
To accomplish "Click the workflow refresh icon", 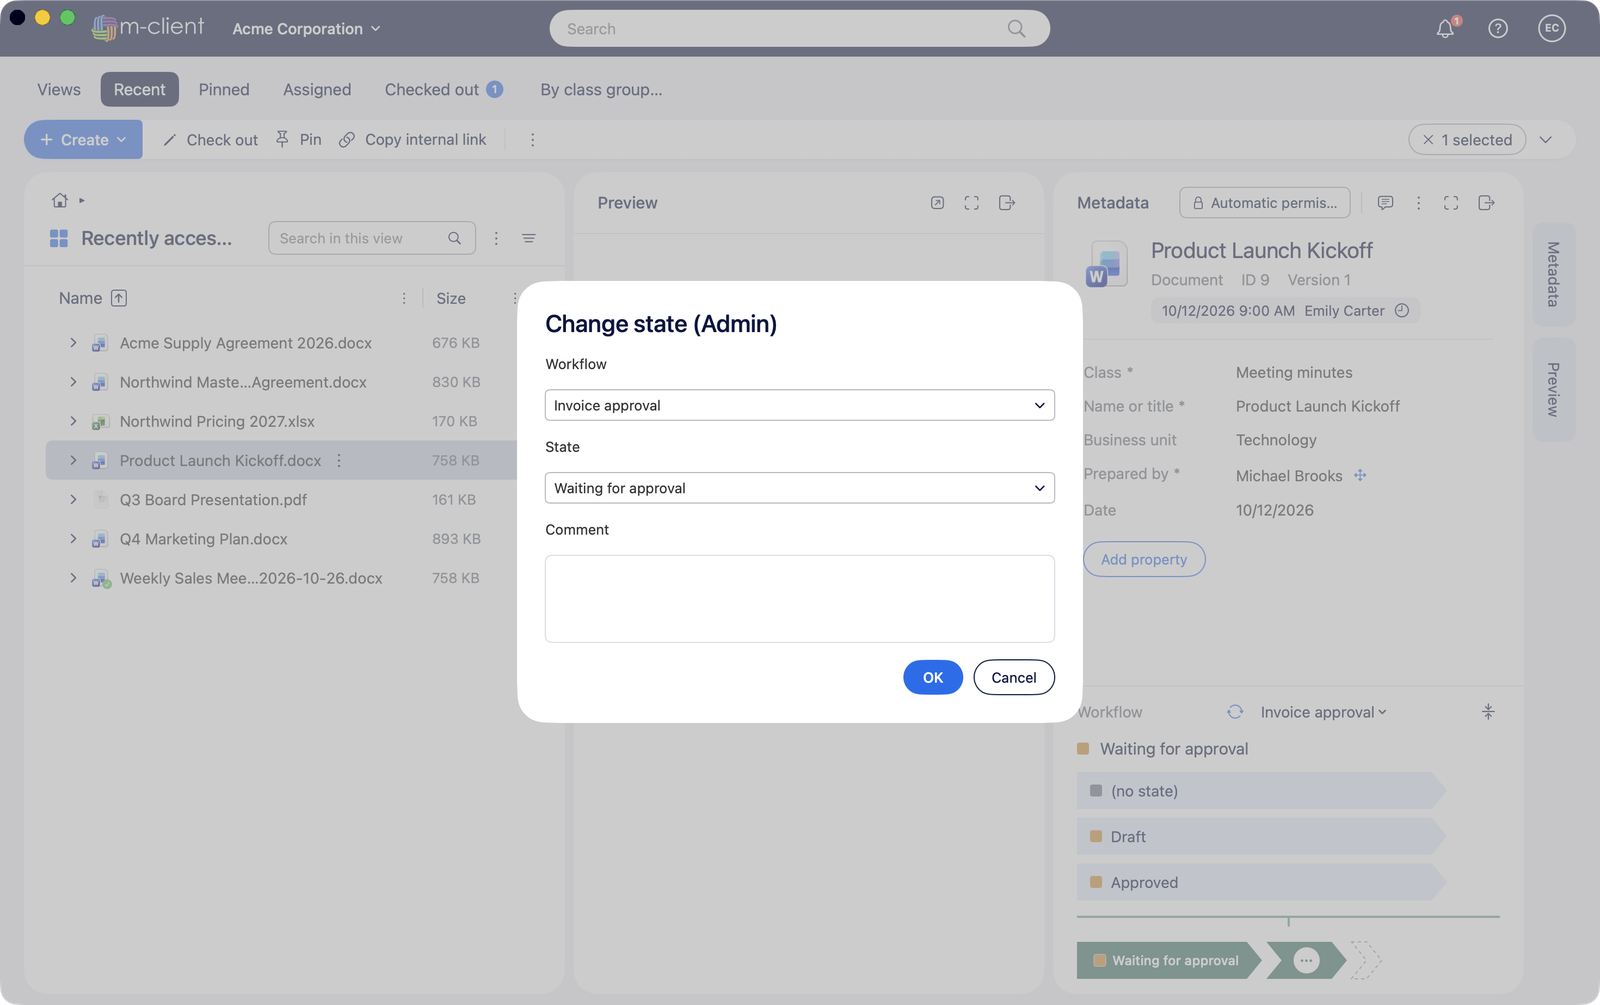I will point(1235,712).
